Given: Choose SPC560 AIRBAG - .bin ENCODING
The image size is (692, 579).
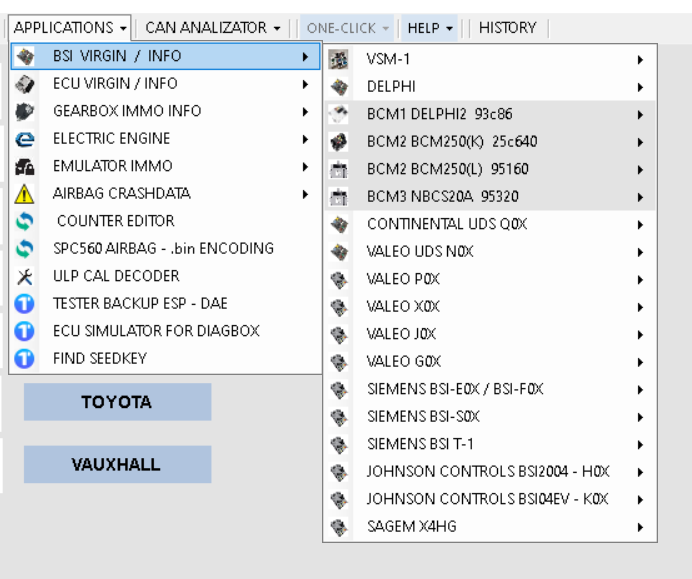Looking at the screenshot, I should click(165, 248).
